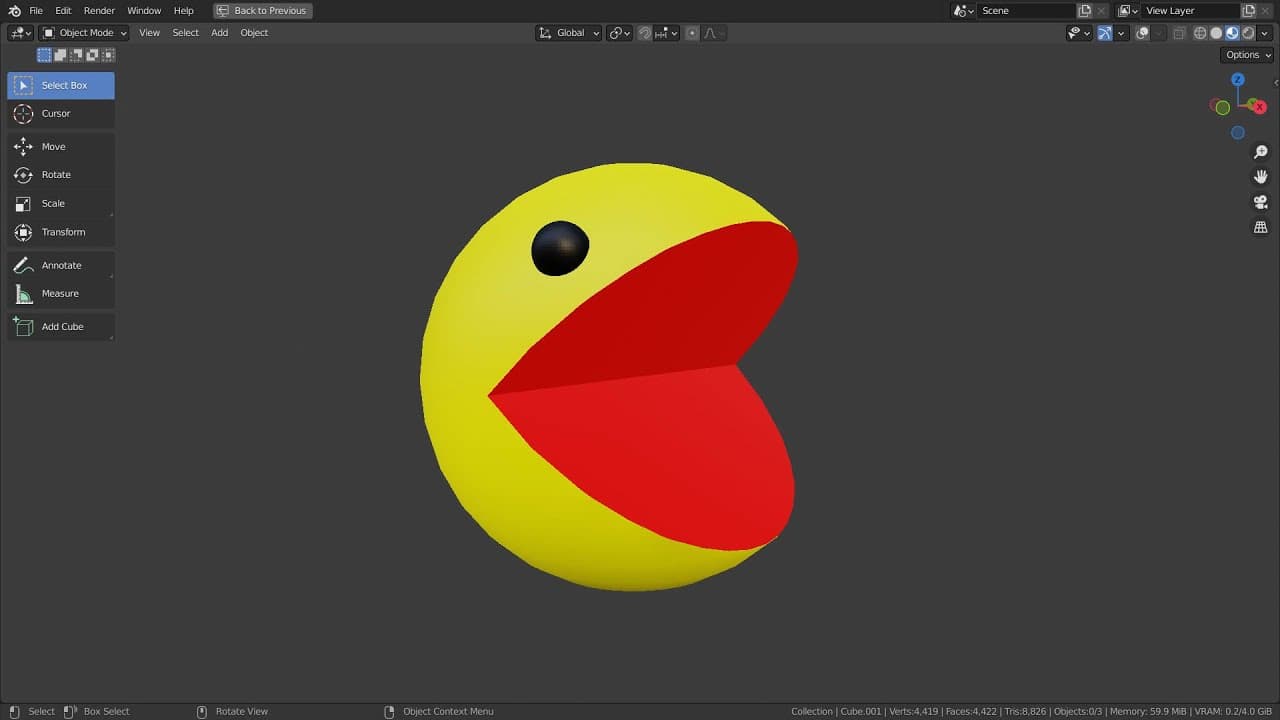Open the object visibility and selectability dropdown
Image resolution: width=1280 pixels, height=720 pixels.
pyautogui.click(x=1079, y=33)
